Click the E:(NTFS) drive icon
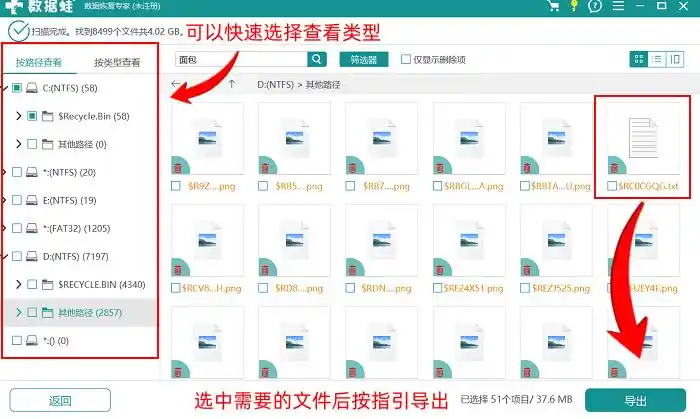Image resolution: width=700 pixels, height=419 pixels. pyautogui.click(x=31, y=200)
